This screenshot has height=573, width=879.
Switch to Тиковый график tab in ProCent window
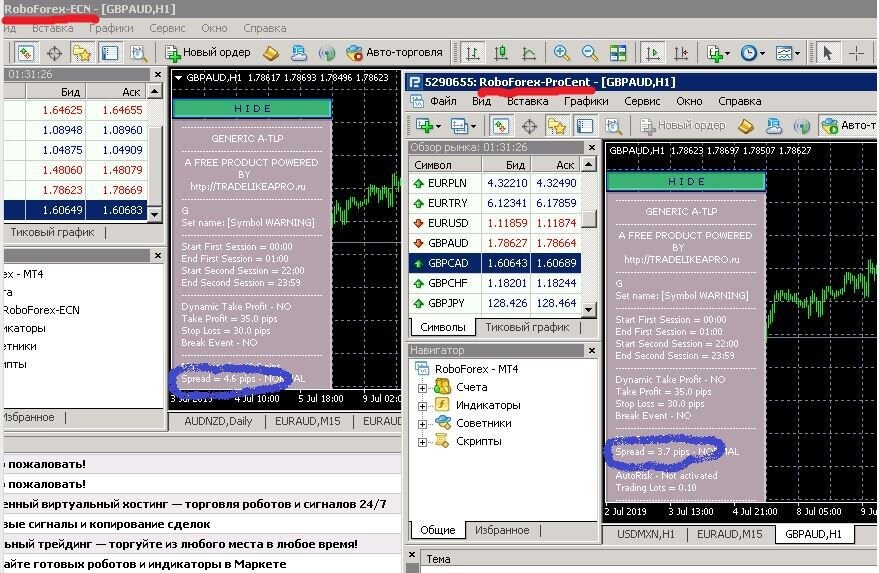point(527,327)
